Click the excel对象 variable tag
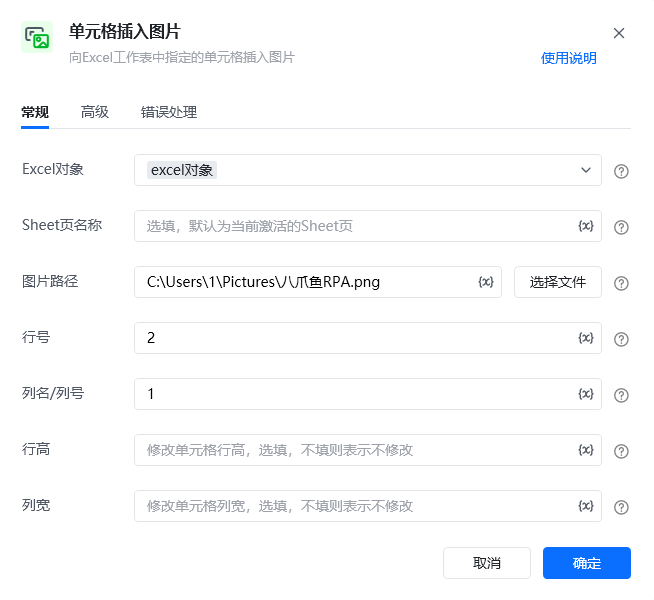 tap(182, 170)
